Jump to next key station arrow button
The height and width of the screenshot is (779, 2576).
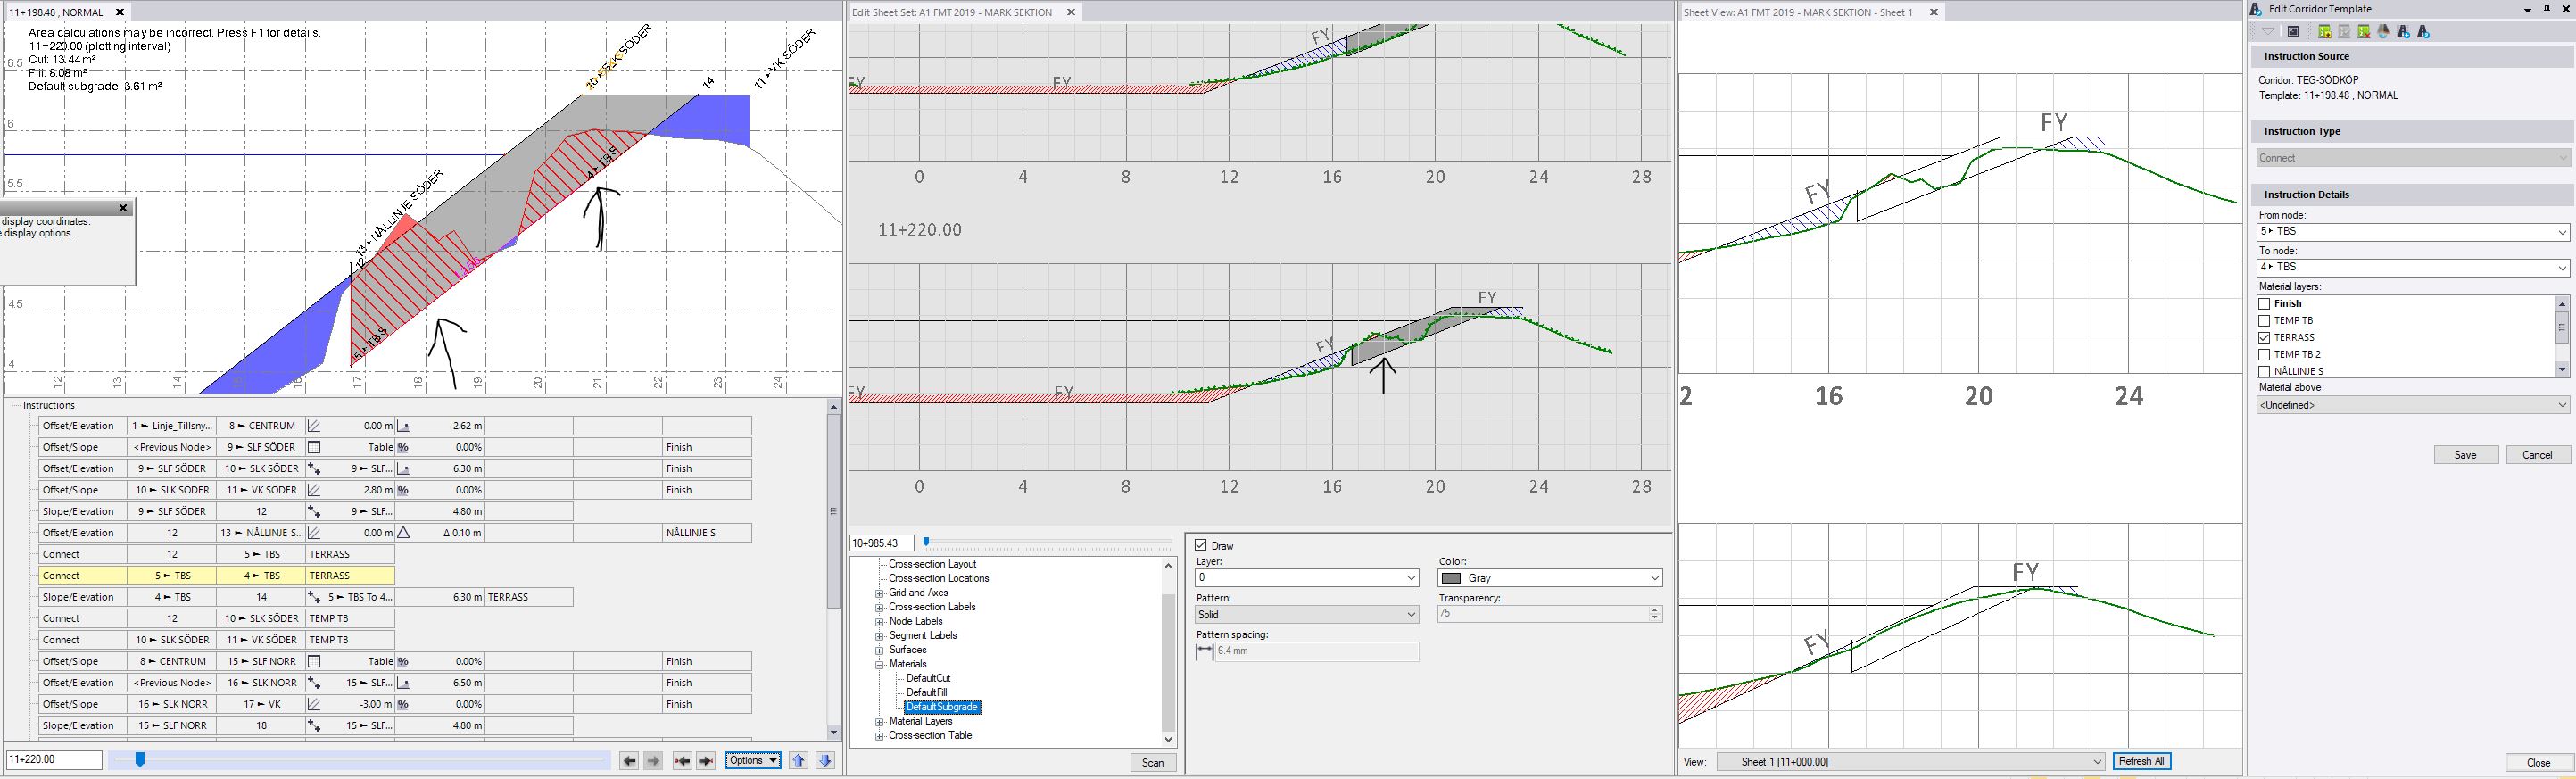[x=706, y=761]
